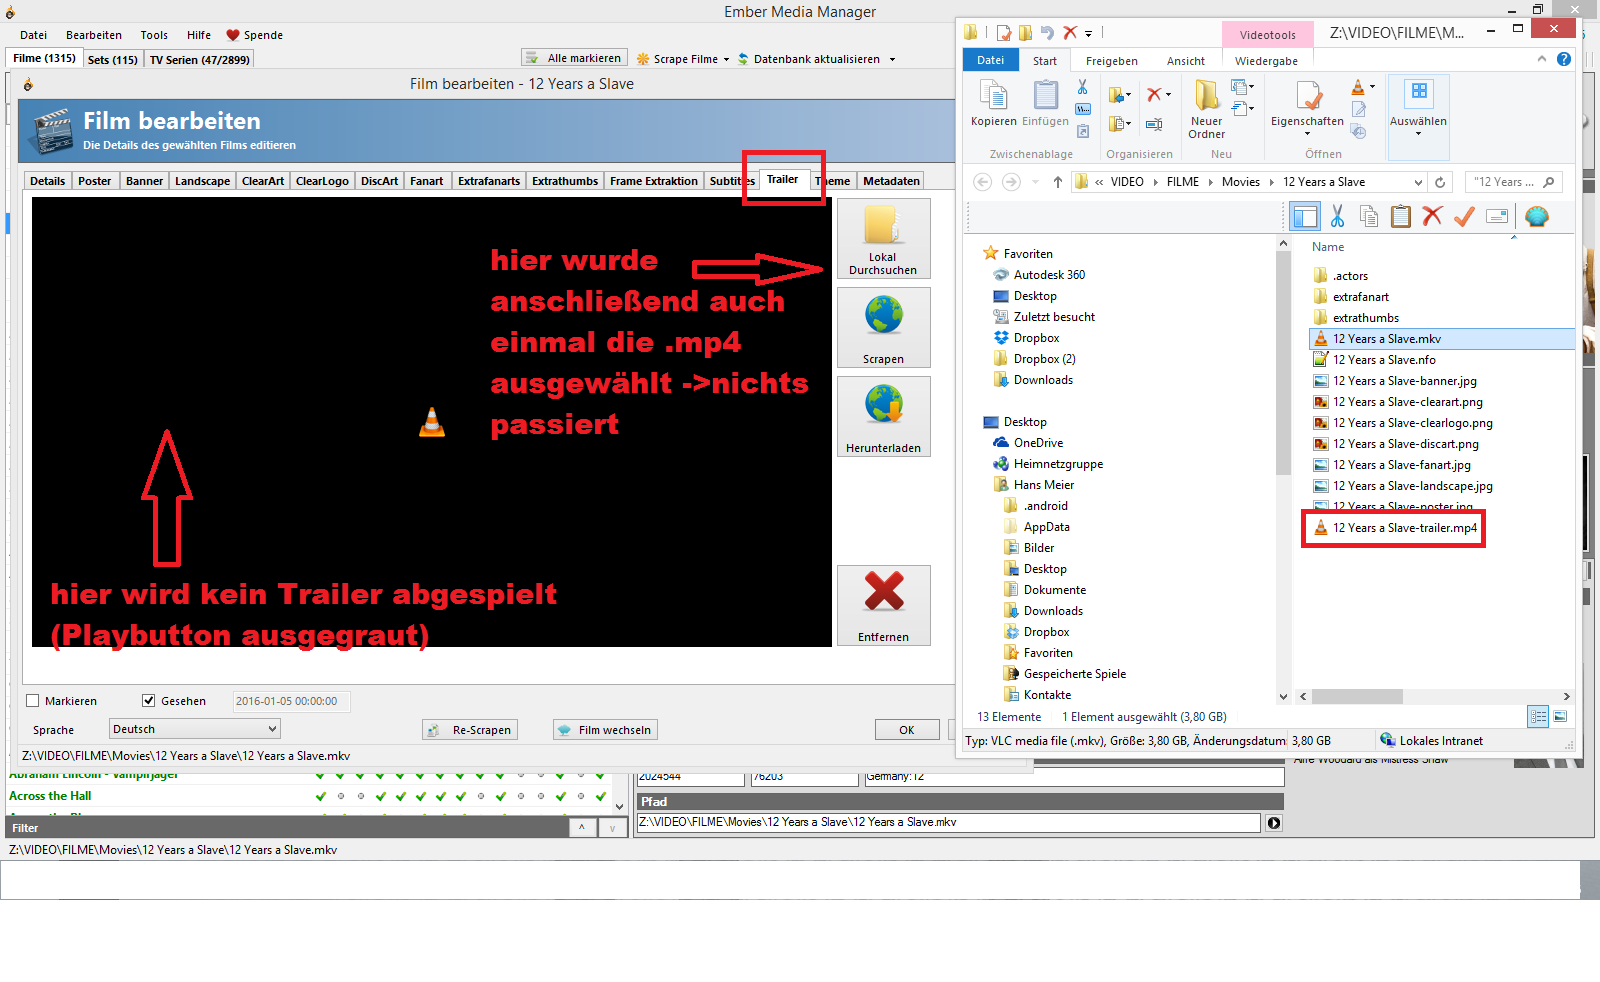
Task: Open the TV Serien (47/2899) tab
Action: pyautogui.click(x=199, y=60)
